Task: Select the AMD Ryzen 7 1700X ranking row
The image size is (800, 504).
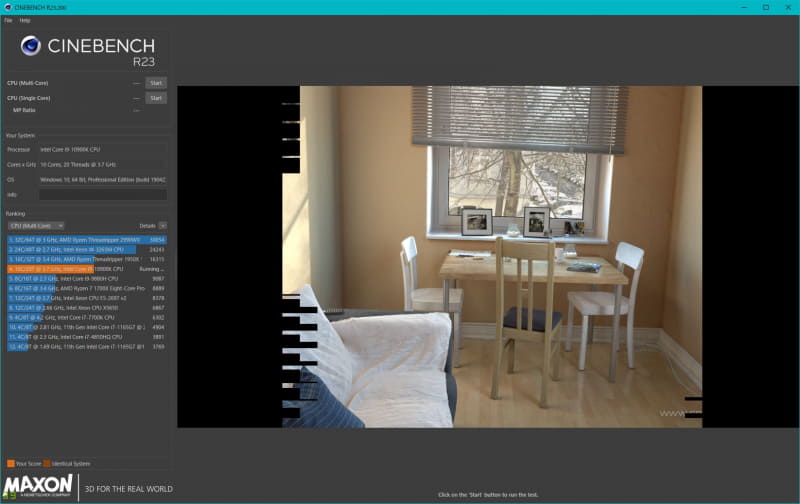Action: pos(87,288)
